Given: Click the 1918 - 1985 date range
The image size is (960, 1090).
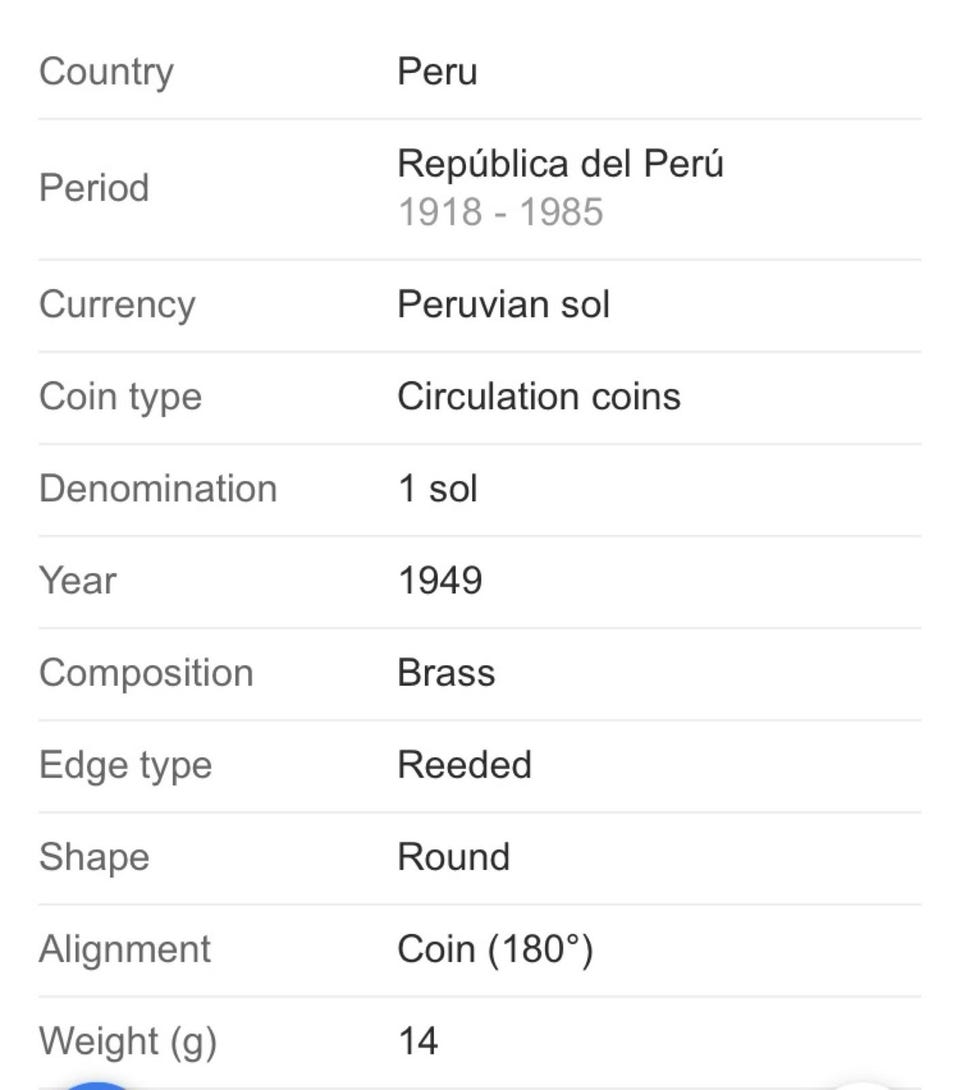Looking at the screenshot, I should (500, 212).
